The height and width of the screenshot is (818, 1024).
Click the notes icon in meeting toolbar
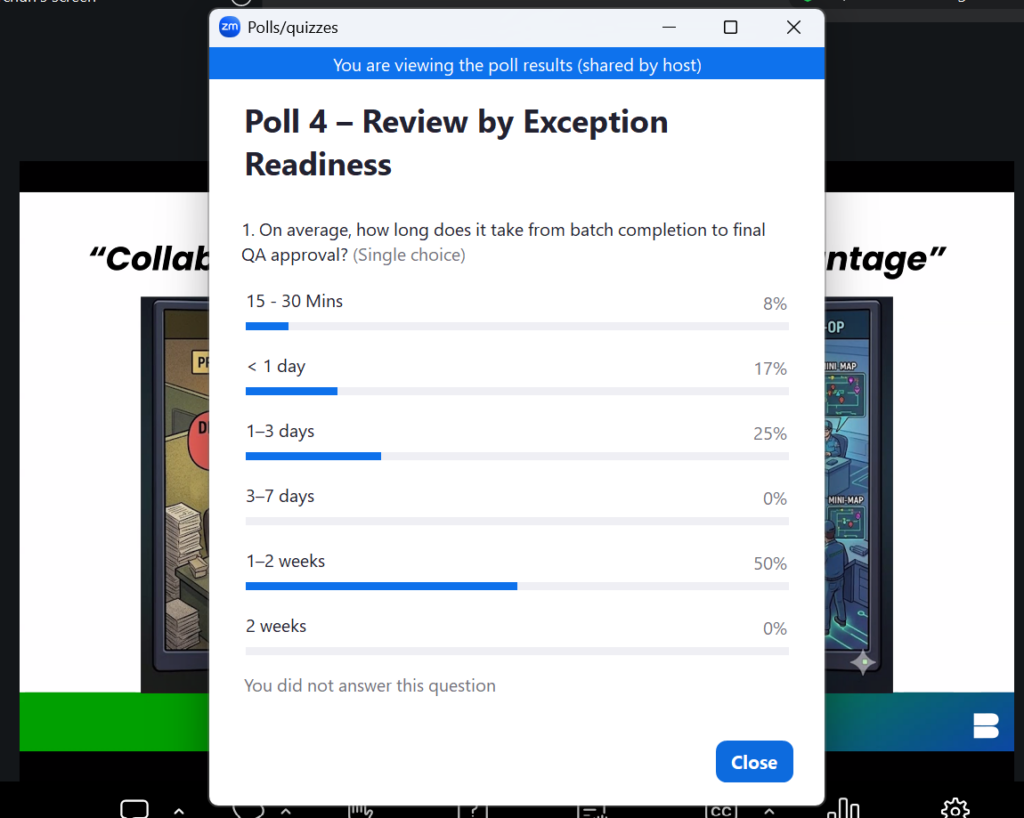pos(593,811)
